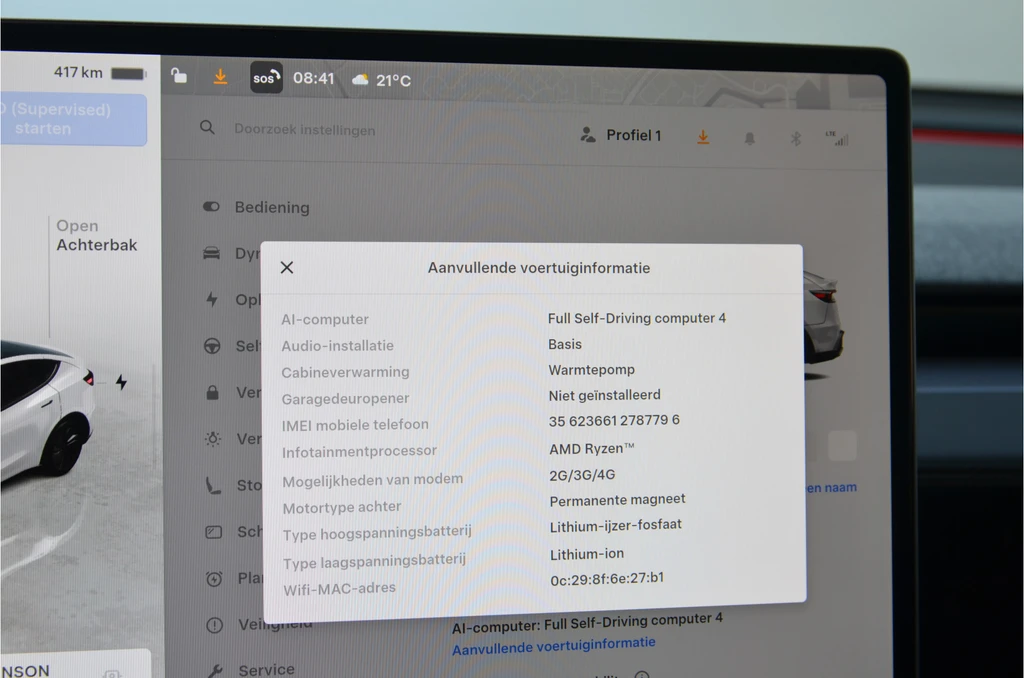
Task: Open the weather temperature indicator
Action: pyautogui.click(x=381, y=80)
